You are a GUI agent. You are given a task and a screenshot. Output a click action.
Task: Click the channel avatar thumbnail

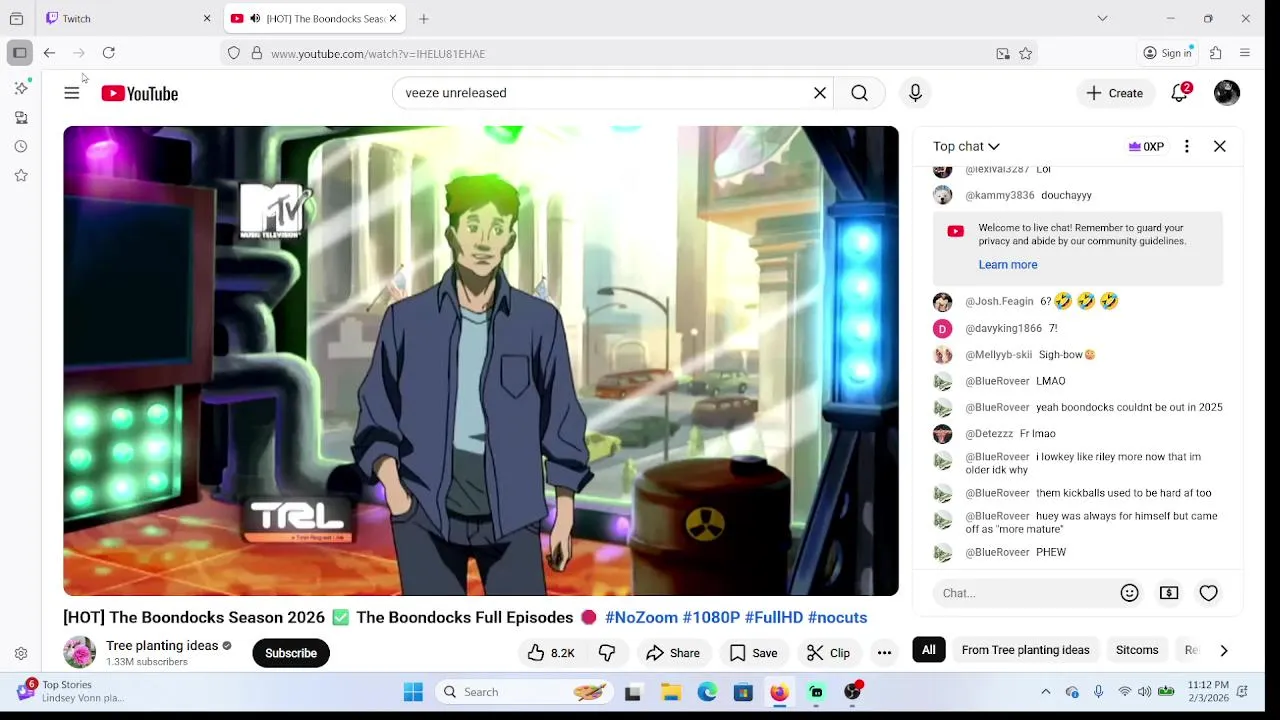coord(80,653)
